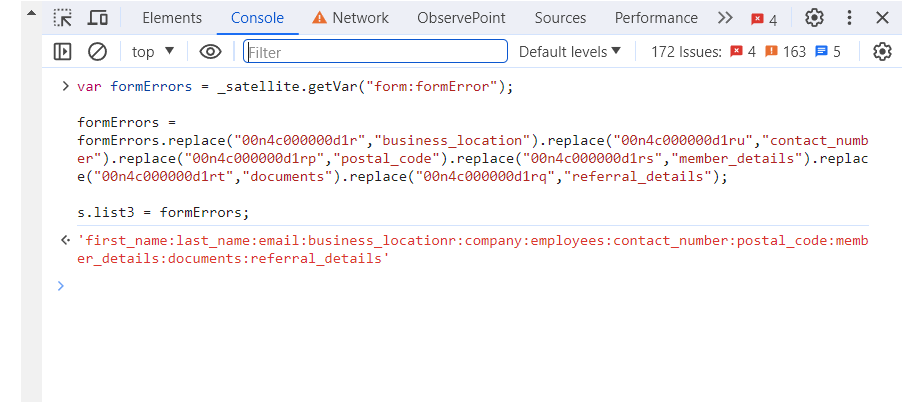Open the Performance tab
The image size is (902, 402).
(656, 18)
